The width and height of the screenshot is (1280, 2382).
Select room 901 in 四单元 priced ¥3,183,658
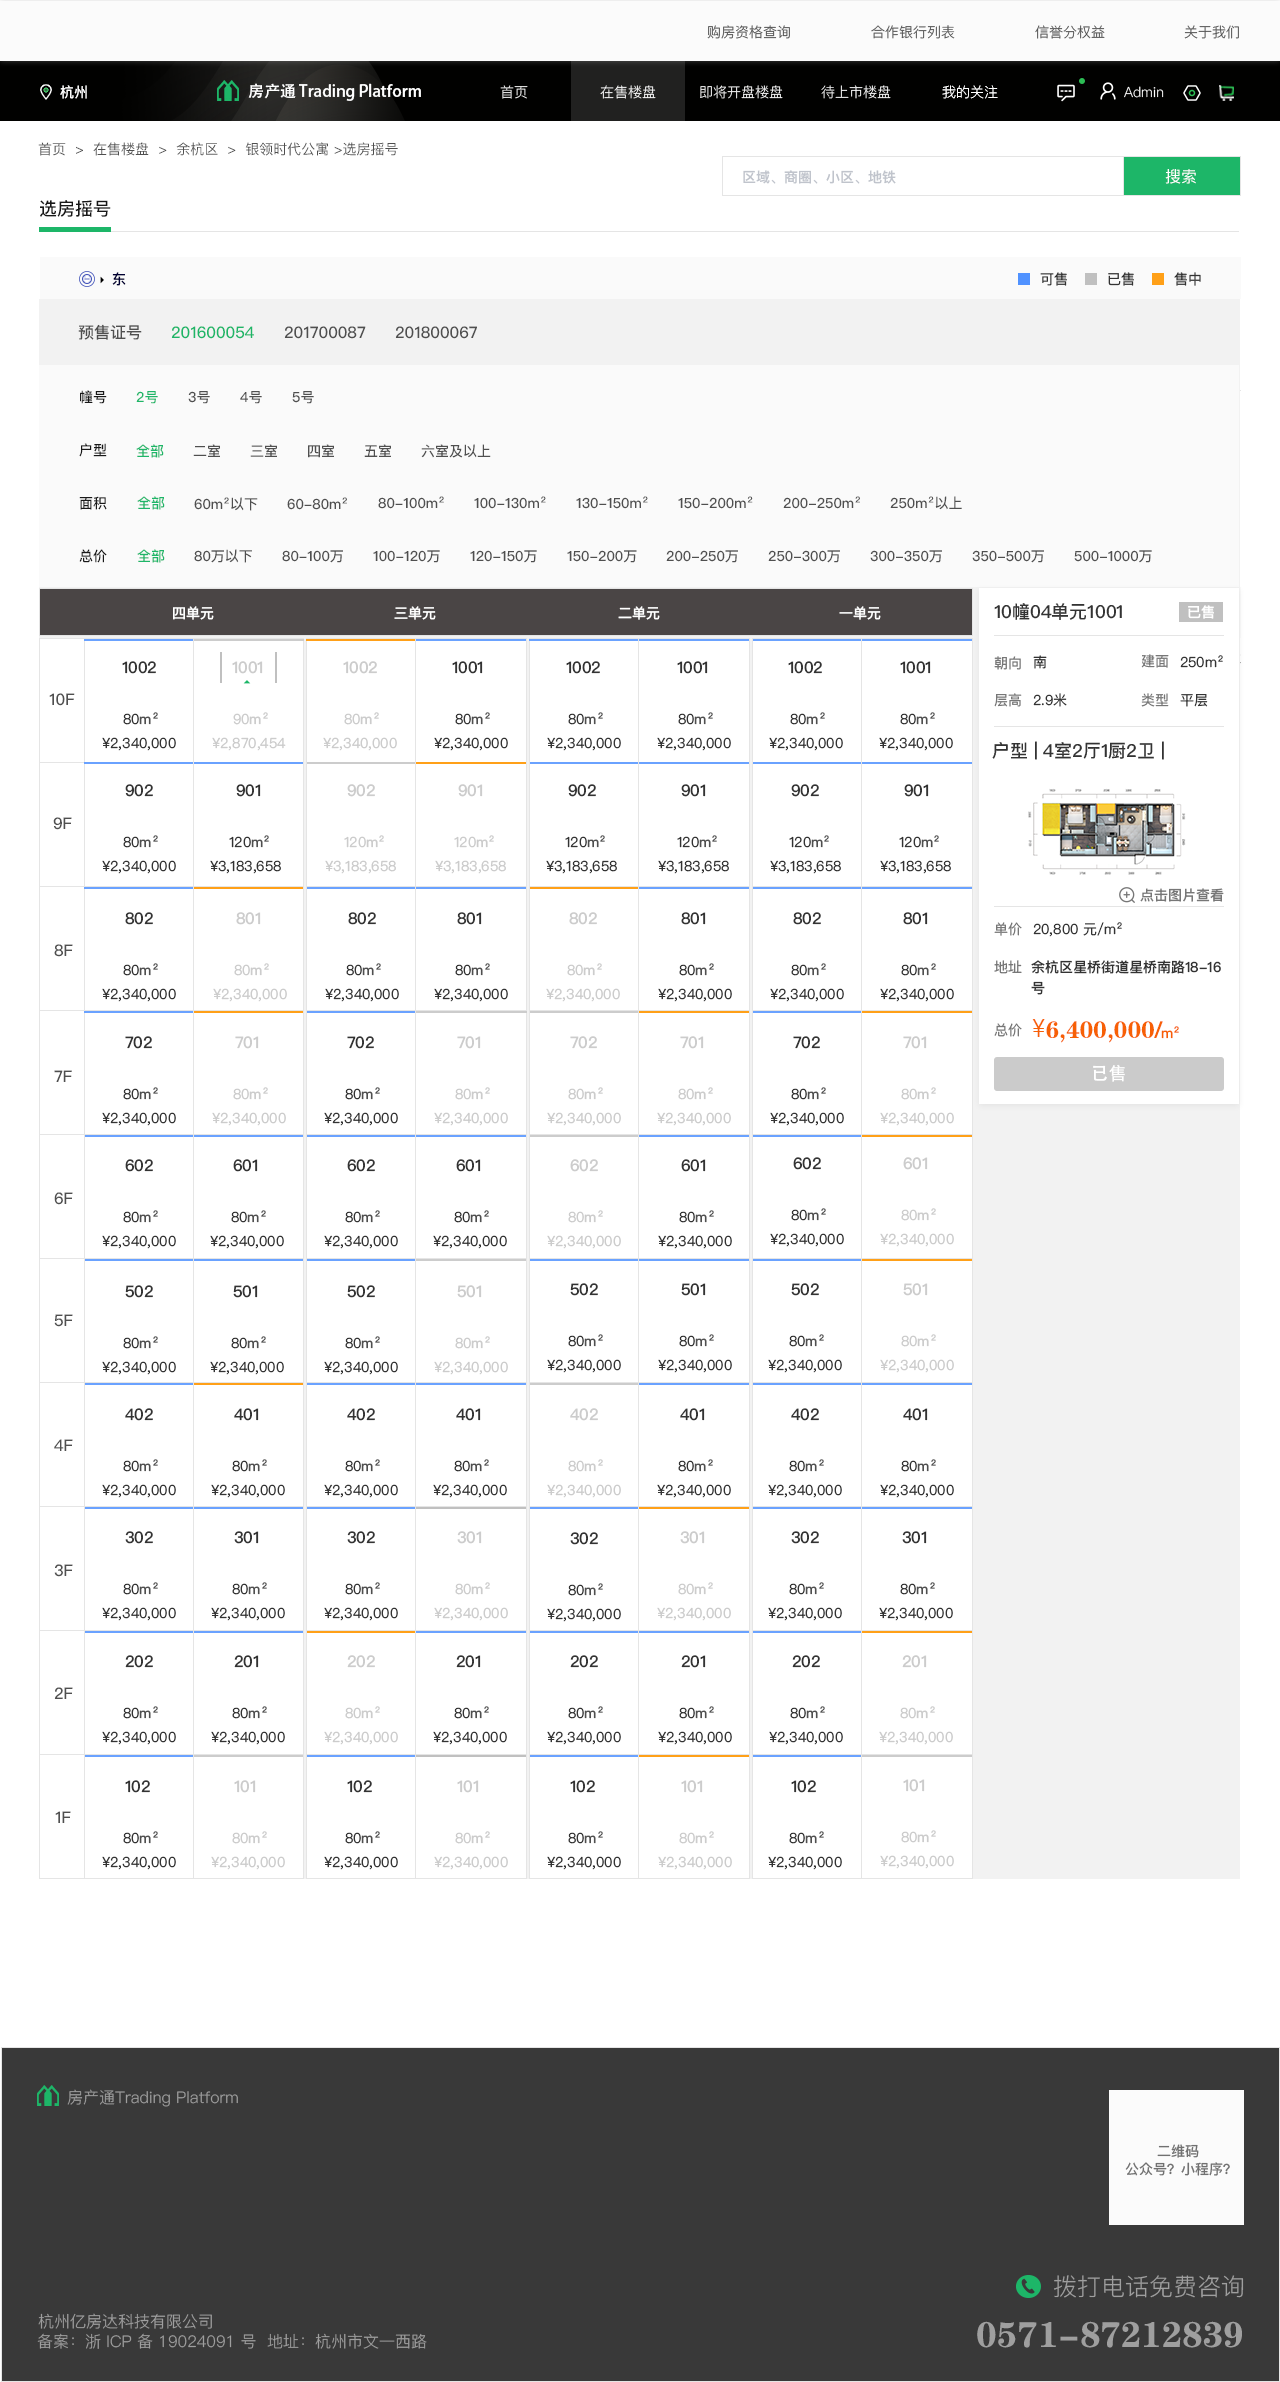(x=248, y=825)
